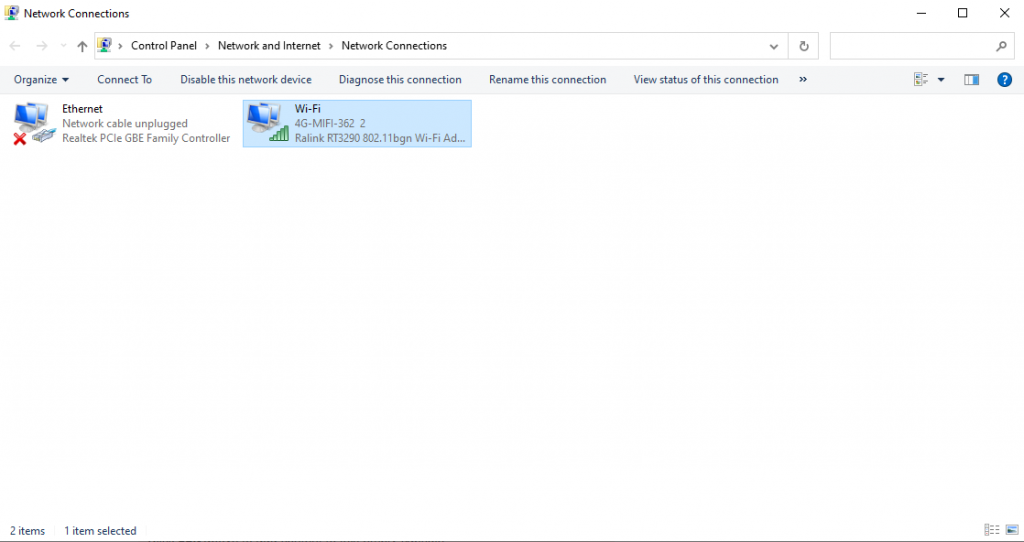Click '2 items' in status bar
This screenshot has width=1024, height=542.
click(27, 530)
